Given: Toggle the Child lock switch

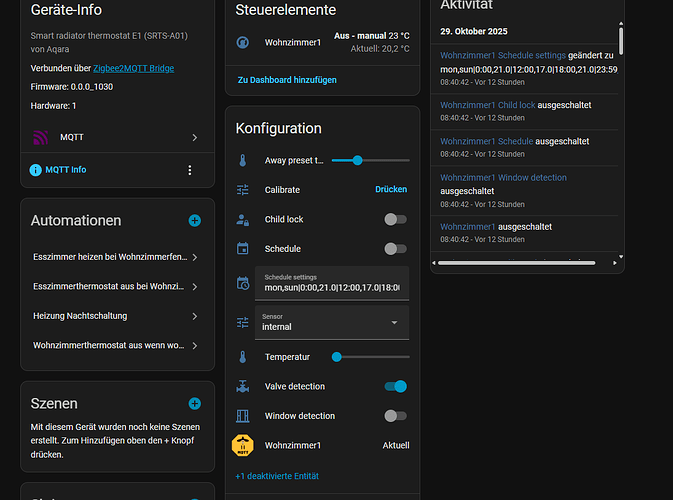Looking at the screenshot, I should coord(395,219).
